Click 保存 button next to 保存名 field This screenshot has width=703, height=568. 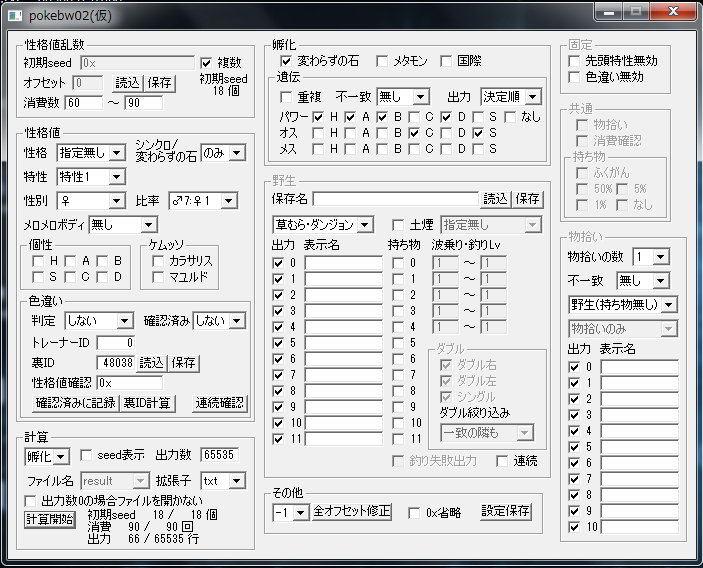[527, 199]
